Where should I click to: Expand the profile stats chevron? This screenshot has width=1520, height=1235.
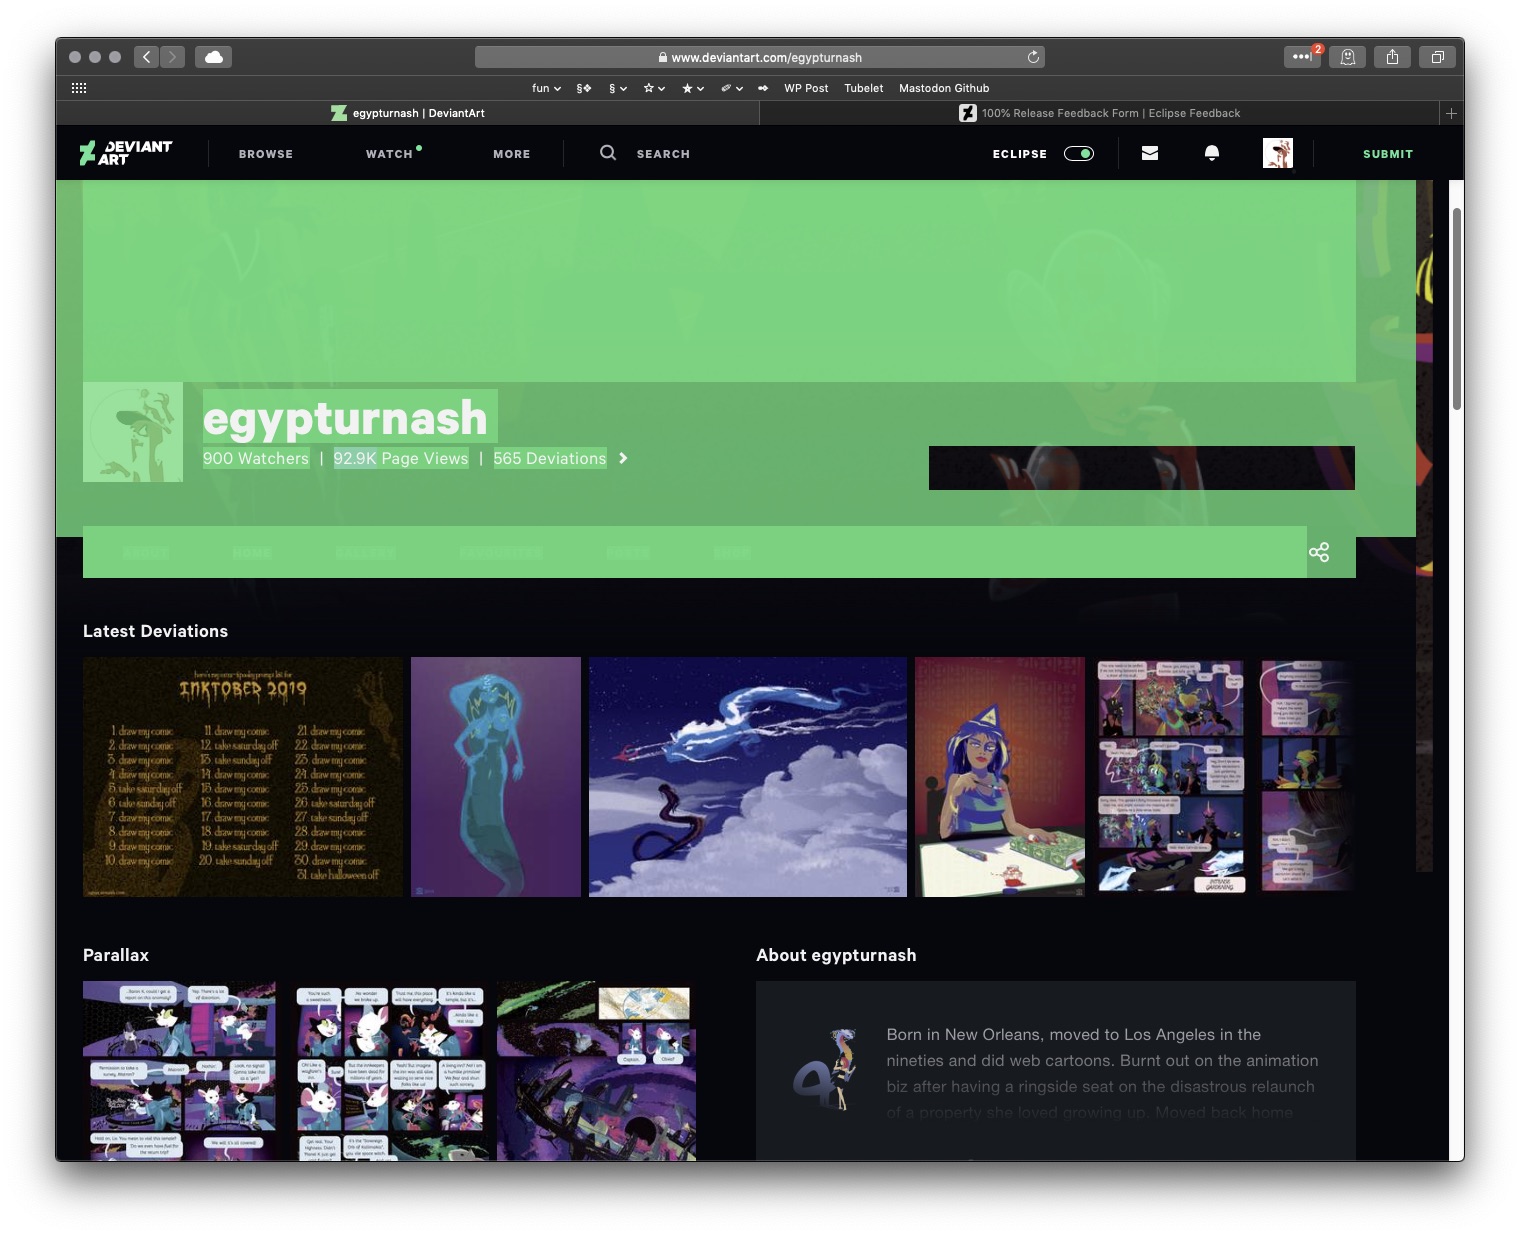pos(623,458)
